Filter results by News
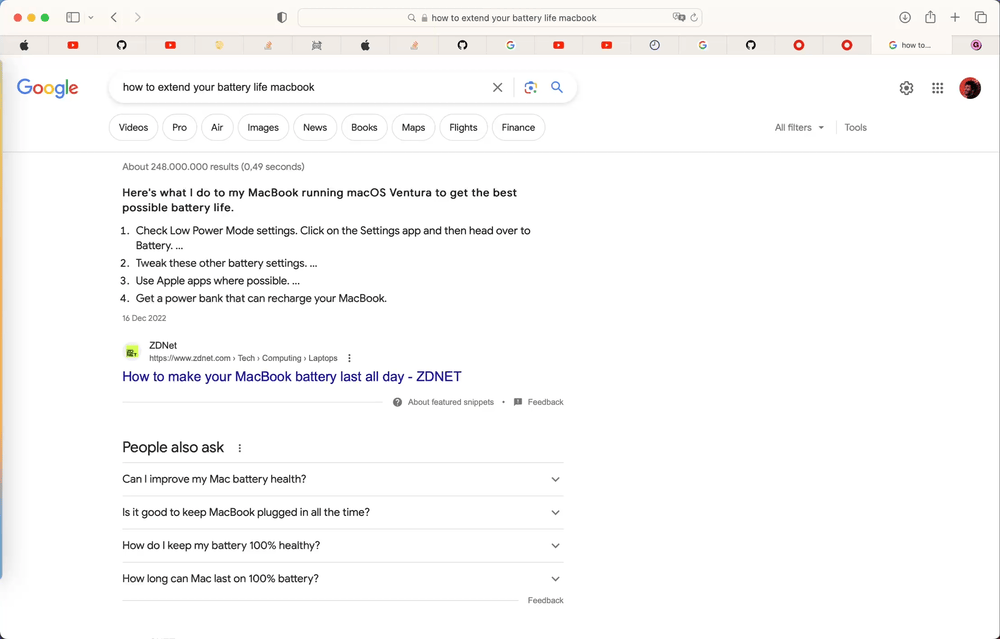This screenshot has width=1000, height=639. (x=314, y=128)
